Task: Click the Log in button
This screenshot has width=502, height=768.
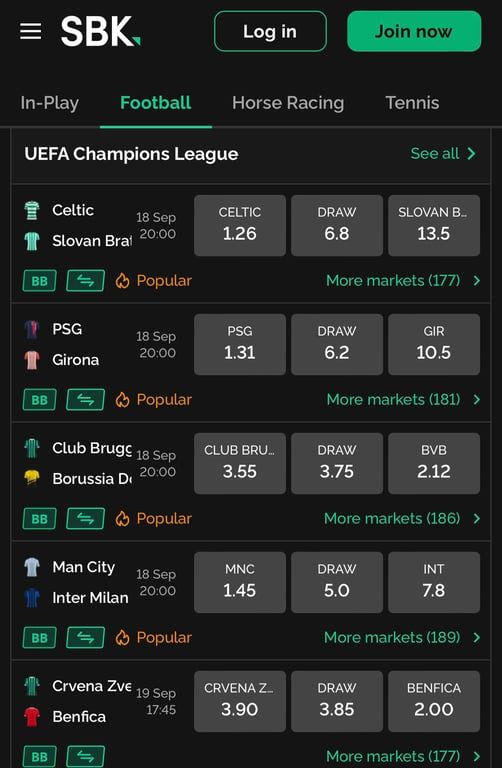Action: (x=270, y=31)
